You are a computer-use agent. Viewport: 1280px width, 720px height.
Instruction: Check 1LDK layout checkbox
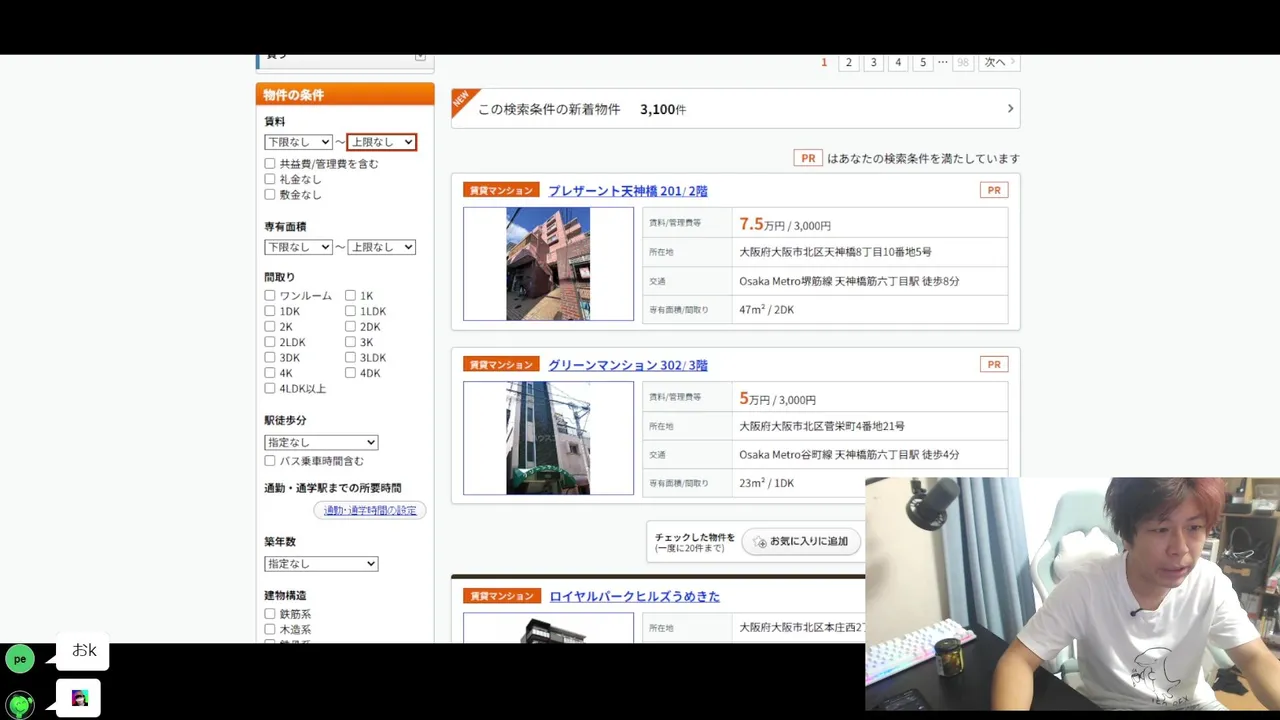[x=350, y=311]
